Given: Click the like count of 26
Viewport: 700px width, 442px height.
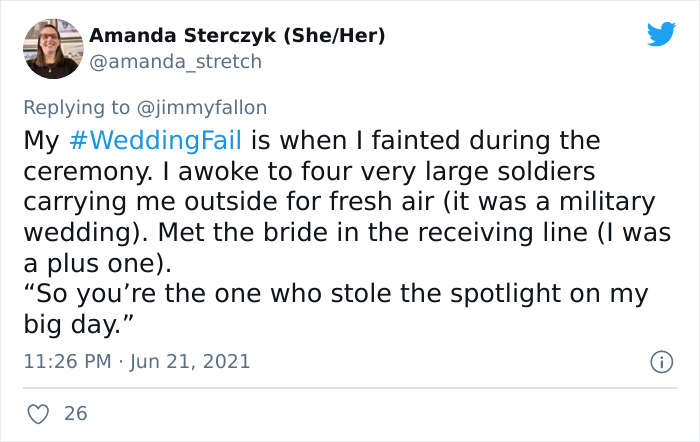Looking at the screenshot, I should pyautogui.click(x=75, y=412).
